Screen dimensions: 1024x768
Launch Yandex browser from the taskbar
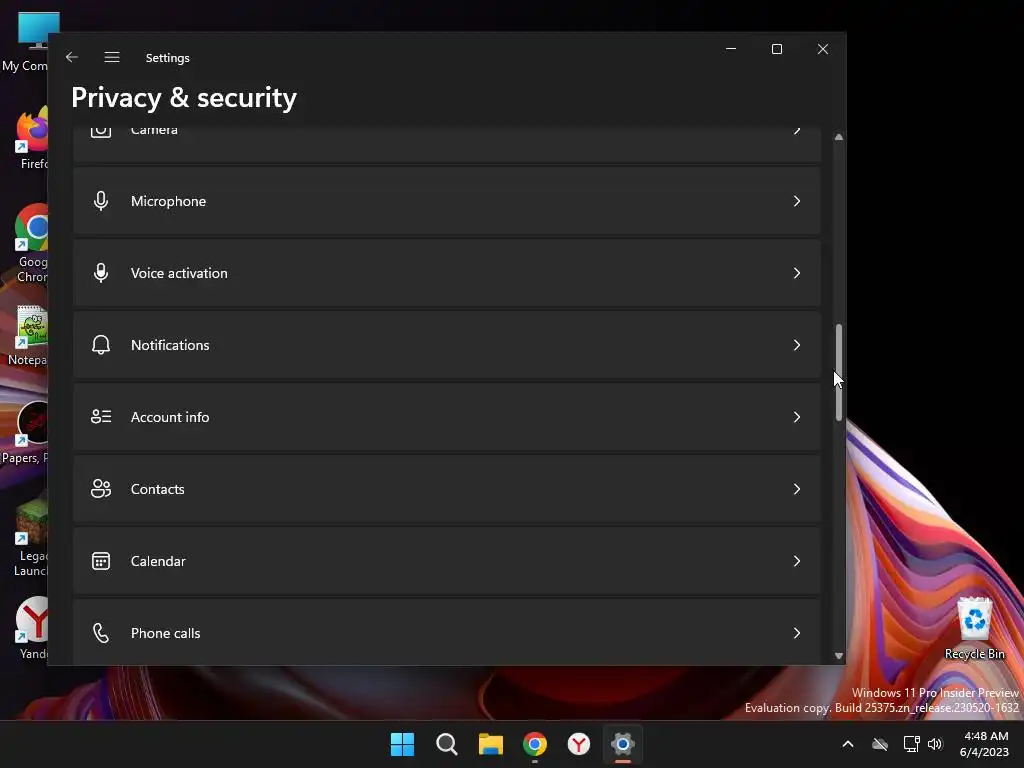click(x=579, y=744)
